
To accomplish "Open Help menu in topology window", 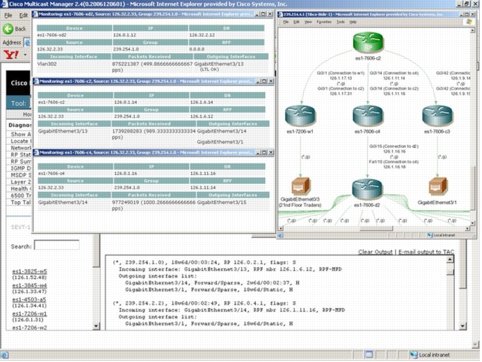I will (x=353, y=22).
